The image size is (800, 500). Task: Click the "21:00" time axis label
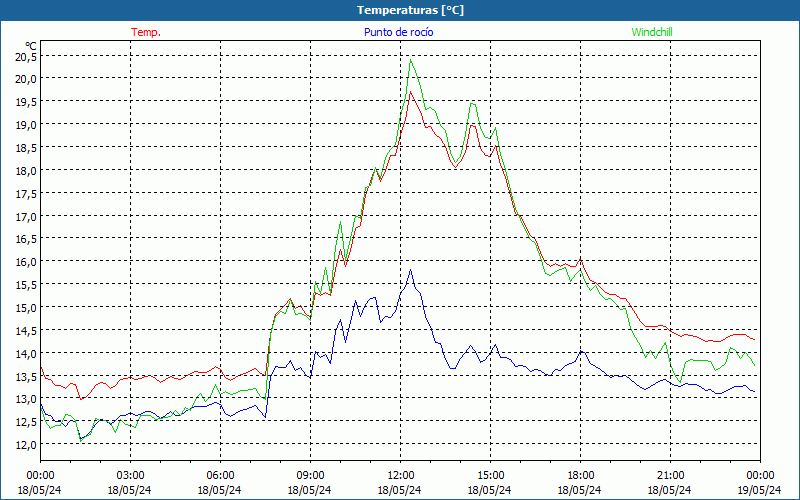coord(670,476)
